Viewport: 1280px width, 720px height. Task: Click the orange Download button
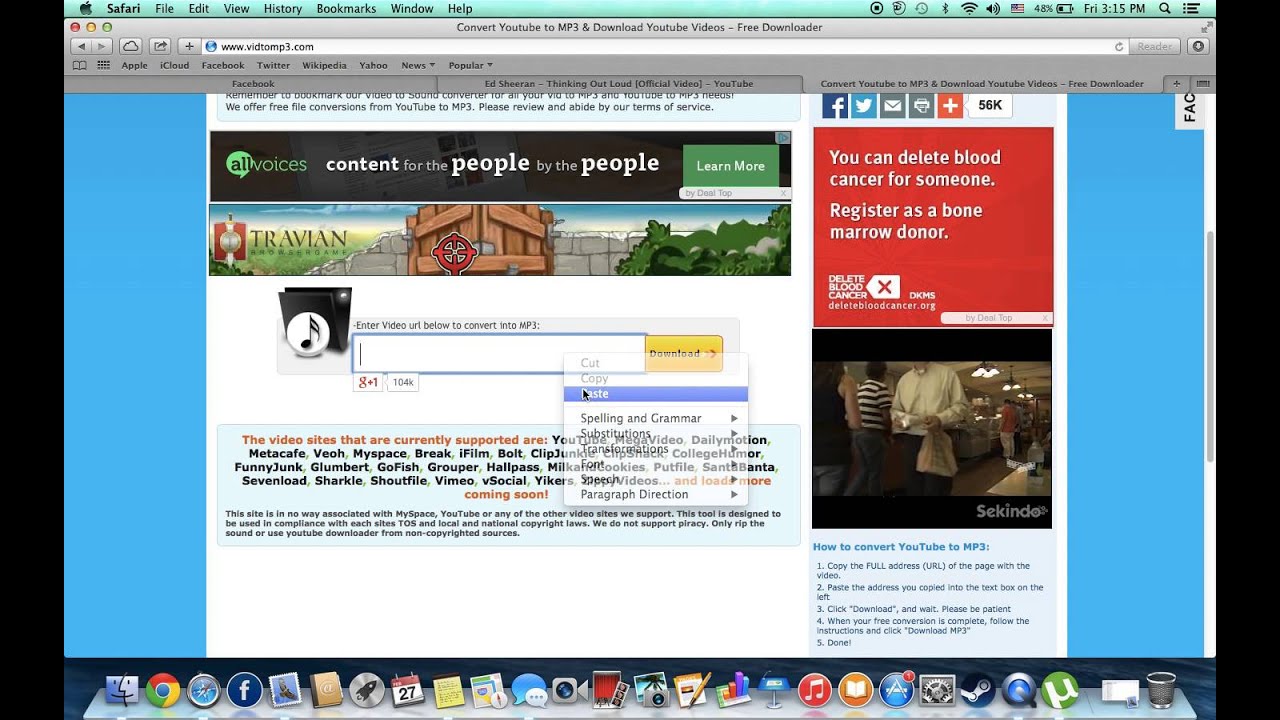(684, 353)
